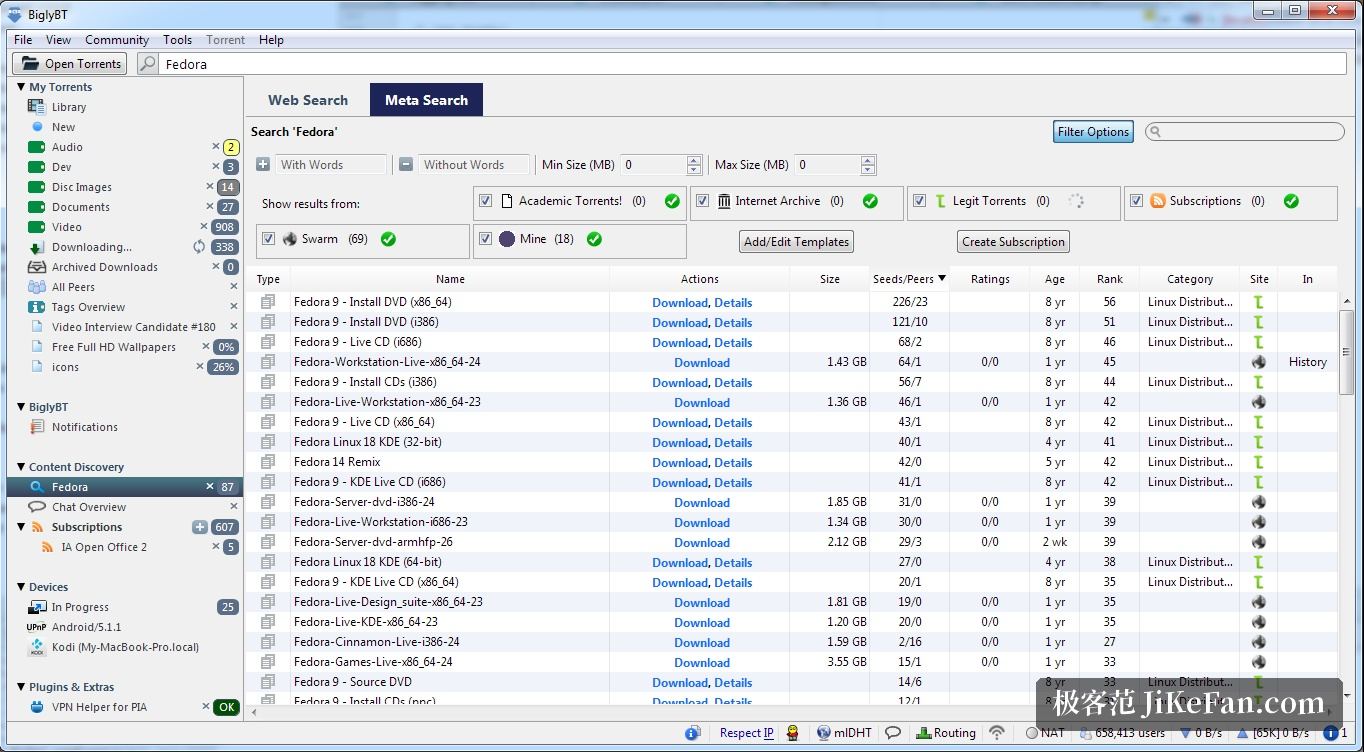The image size is (1364, 752).
Task: Click the NAT status indicator
Action: [1045, 733]
